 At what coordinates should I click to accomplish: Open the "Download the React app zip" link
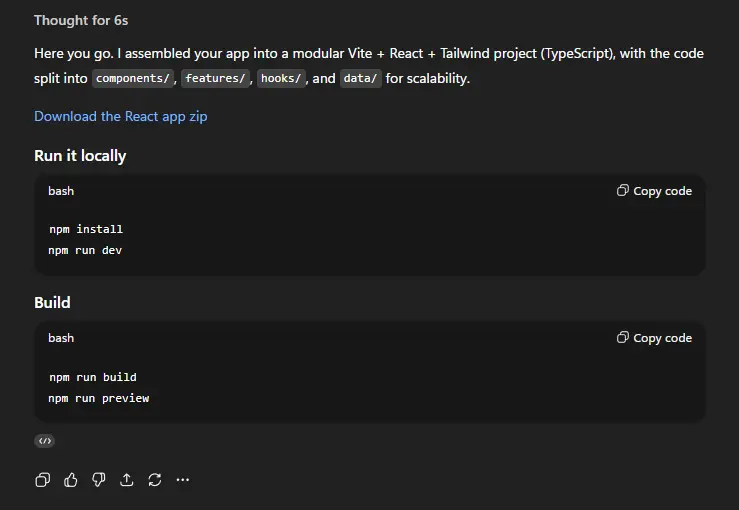point(121,116)
